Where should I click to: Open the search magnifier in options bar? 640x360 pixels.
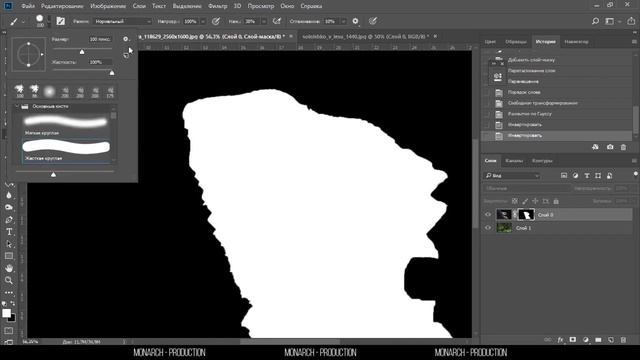(595, 21)
